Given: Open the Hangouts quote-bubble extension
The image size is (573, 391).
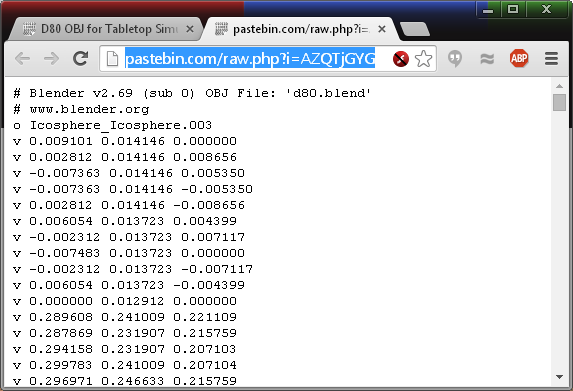Looking at the screenshot, I should point(455,59).
